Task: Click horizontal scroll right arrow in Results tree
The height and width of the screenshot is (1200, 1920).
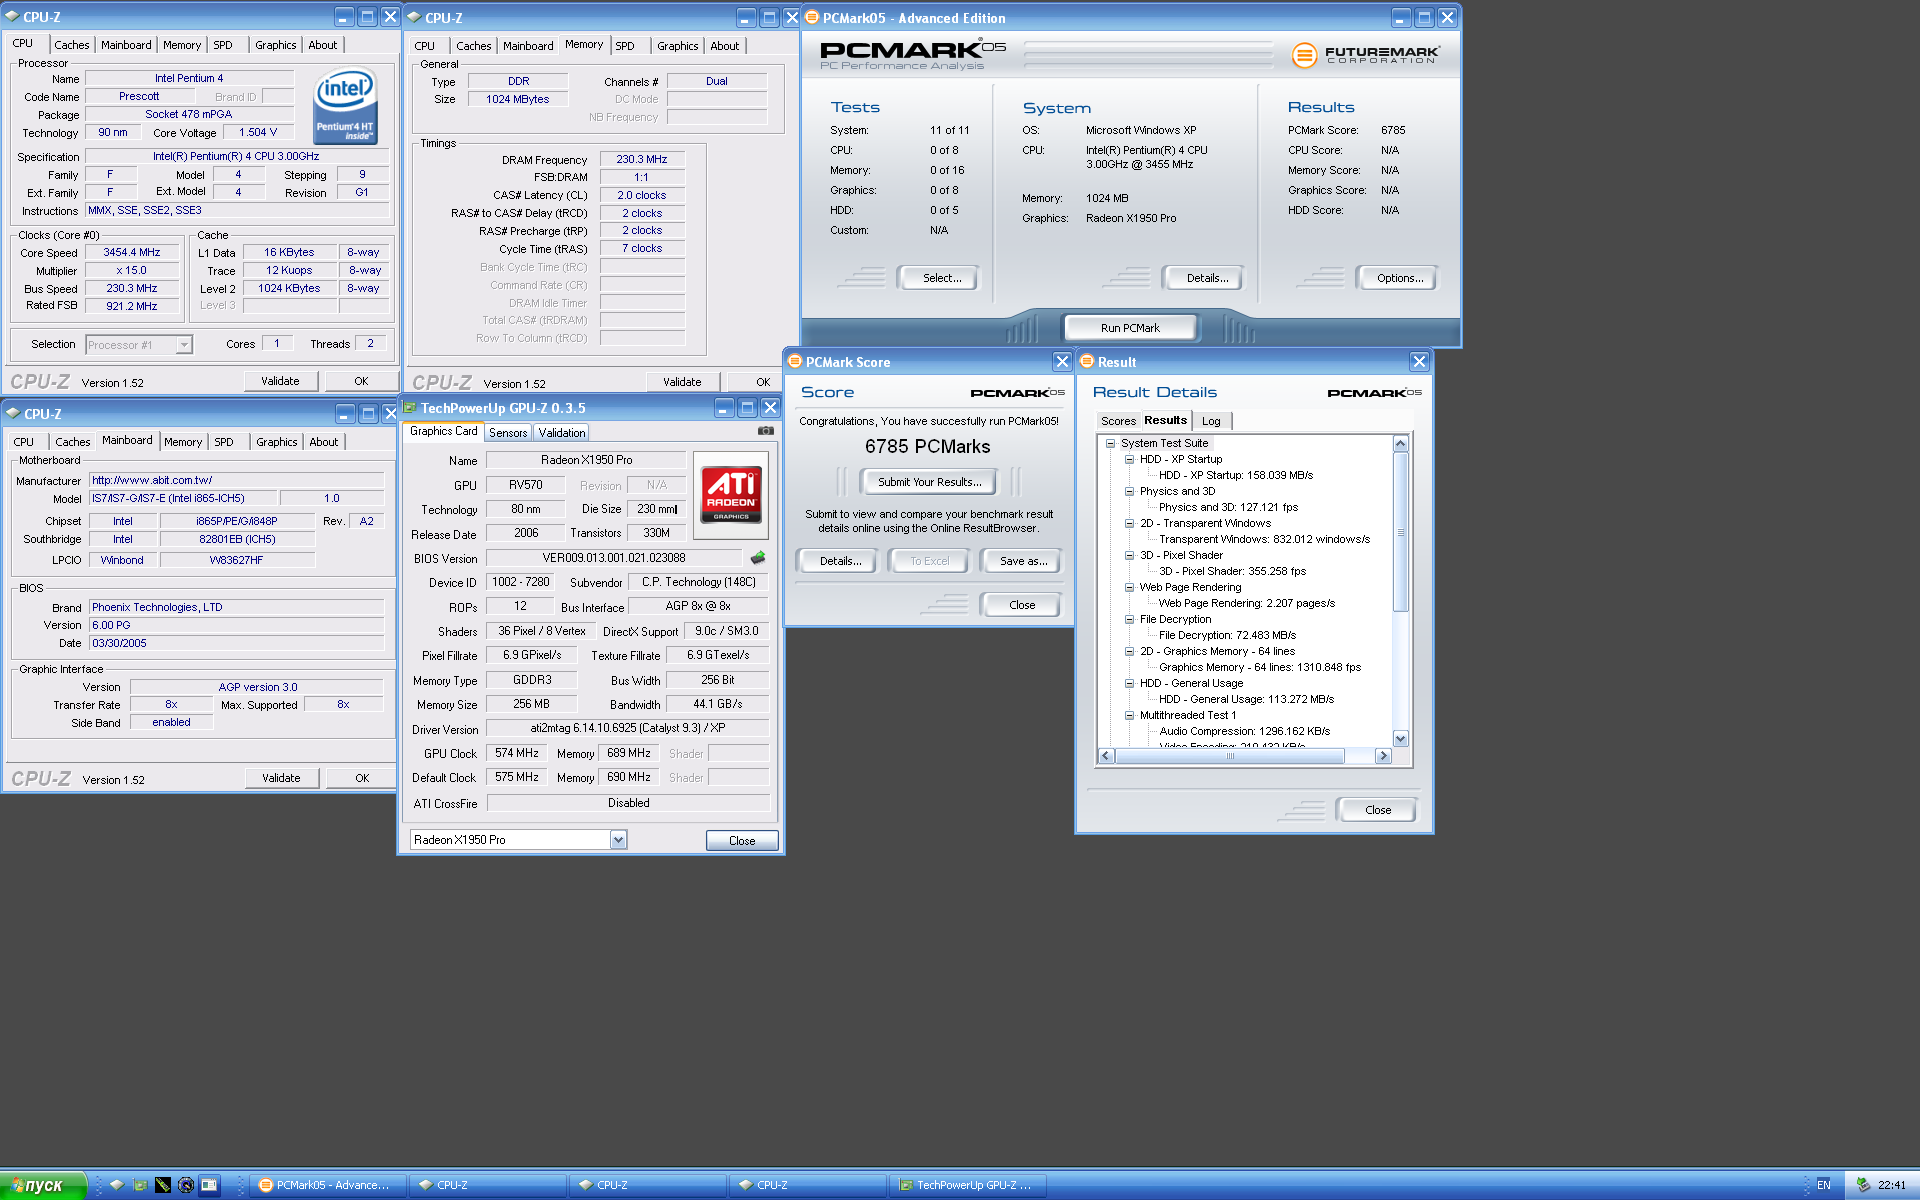Action: [1383, 756]
